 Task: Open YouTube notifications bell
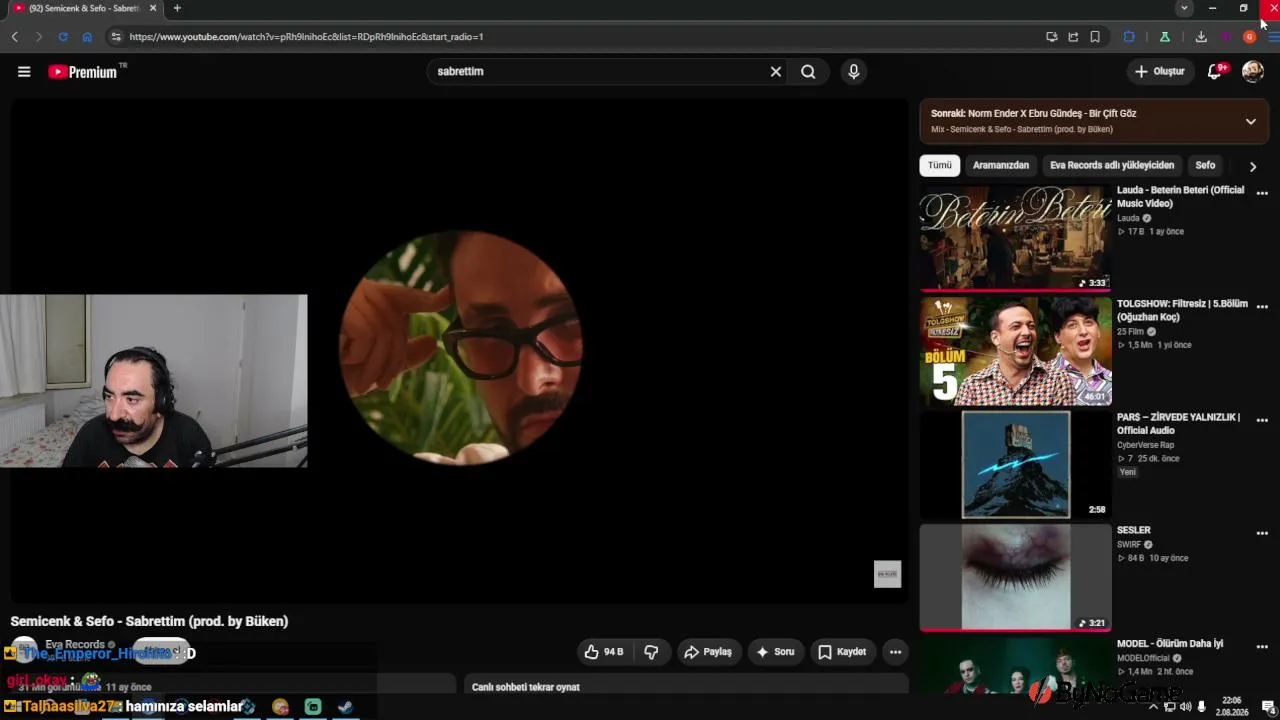point(1215,71)
